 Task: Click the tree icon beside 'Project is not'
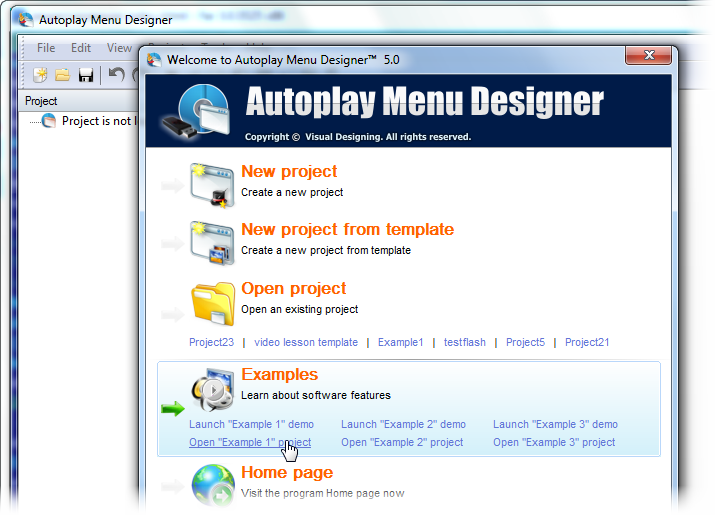(x=48, y=121)
